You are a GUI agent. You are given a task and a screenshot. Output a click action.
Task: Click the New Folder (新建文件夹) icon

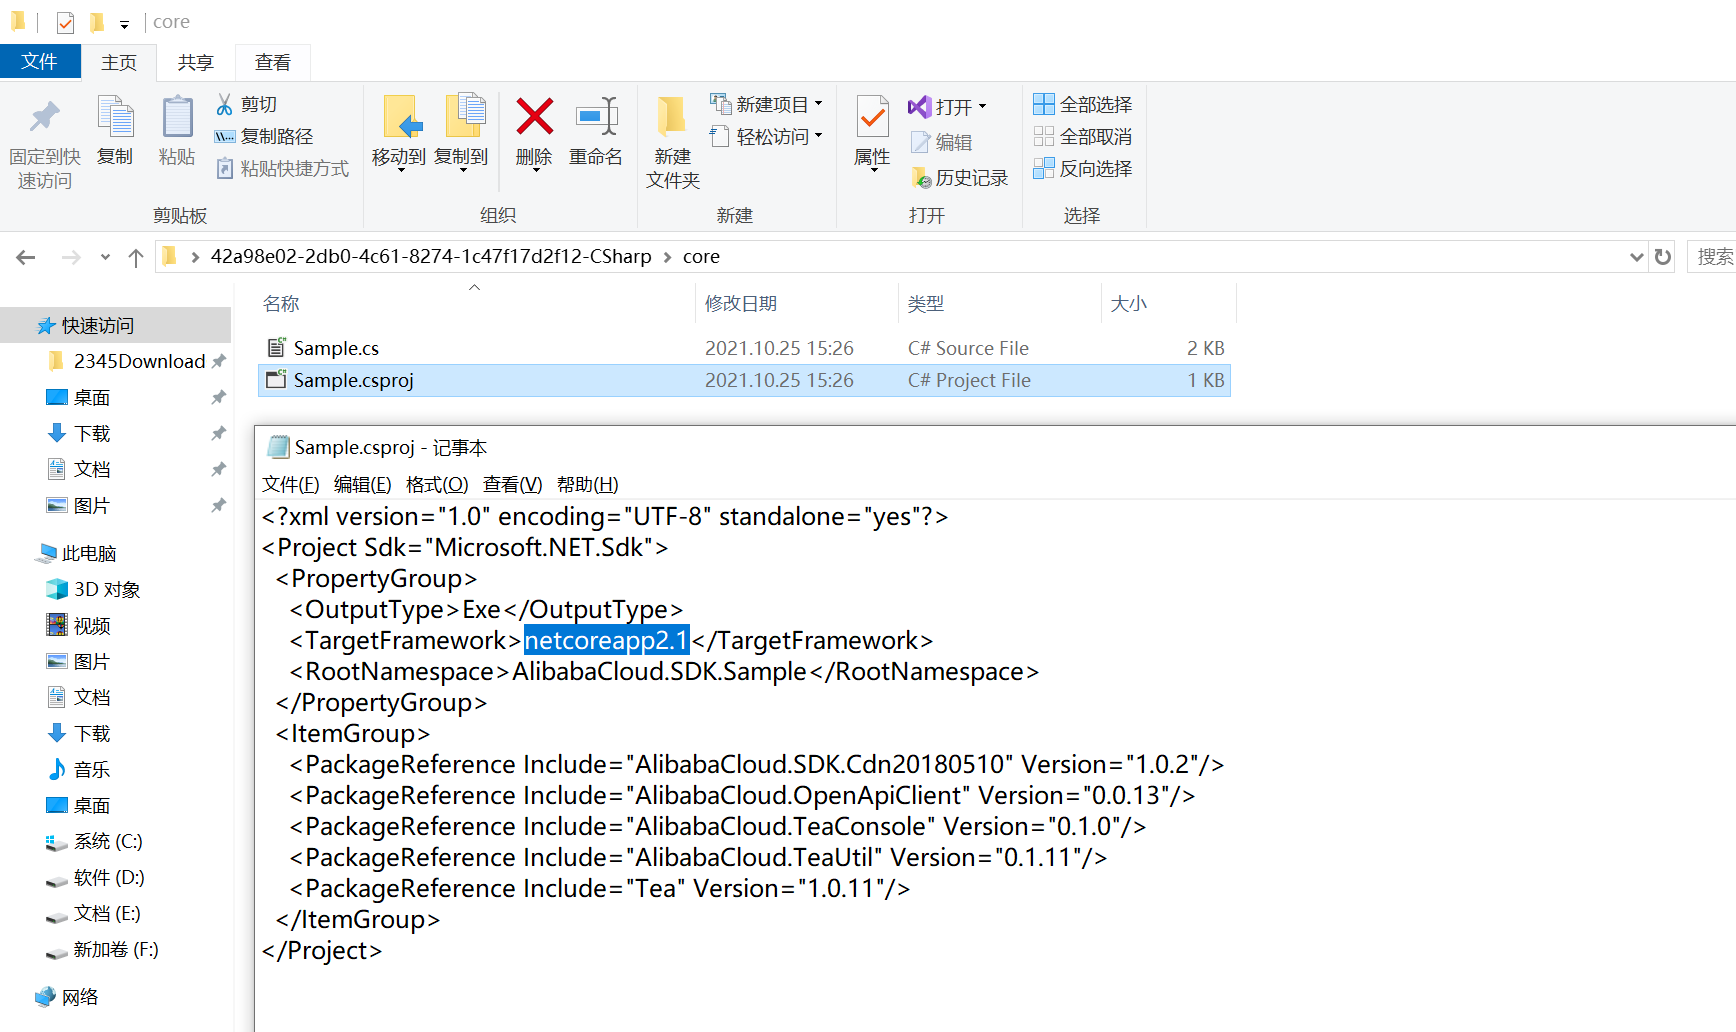[672, 117]
